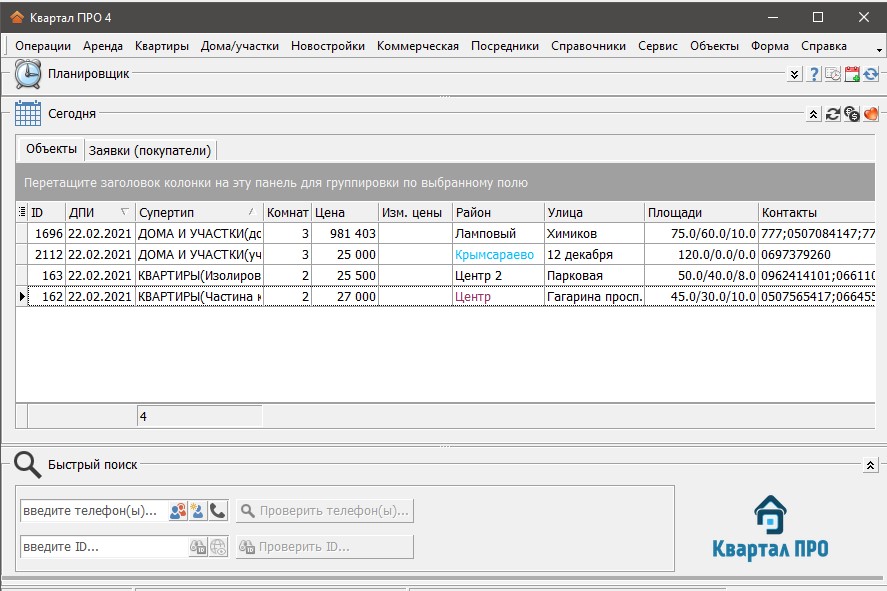
Task: Collapse the Быстрый поиск panel
Action: 869,465
